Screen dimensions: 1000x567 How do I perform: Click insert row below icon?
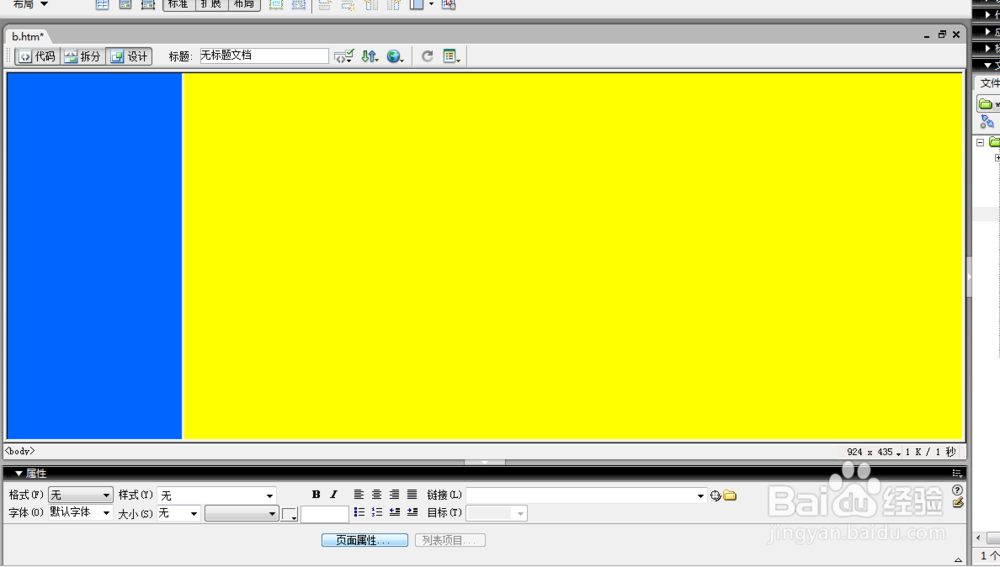tap(348, 4)
